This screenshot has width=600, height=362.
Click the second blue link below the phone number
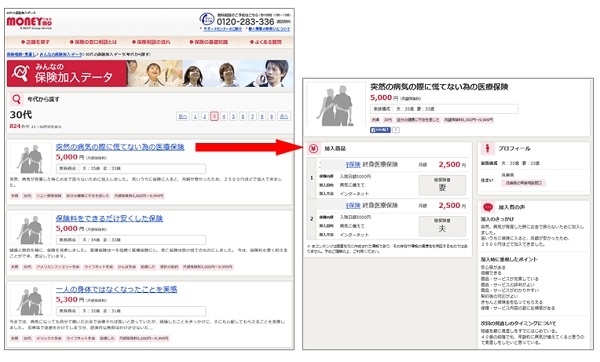[269, 29]
